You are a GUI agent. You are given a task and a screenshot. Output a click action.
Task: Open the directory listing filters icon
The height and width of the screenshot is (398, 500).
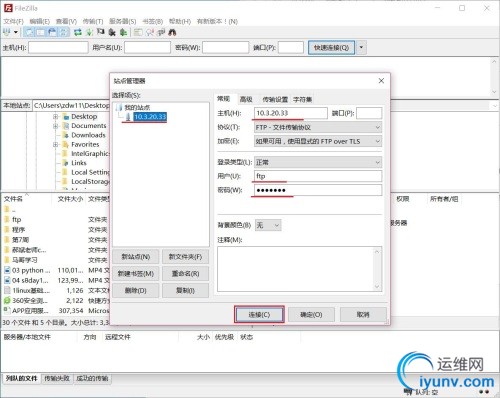(x=138, y=32)
